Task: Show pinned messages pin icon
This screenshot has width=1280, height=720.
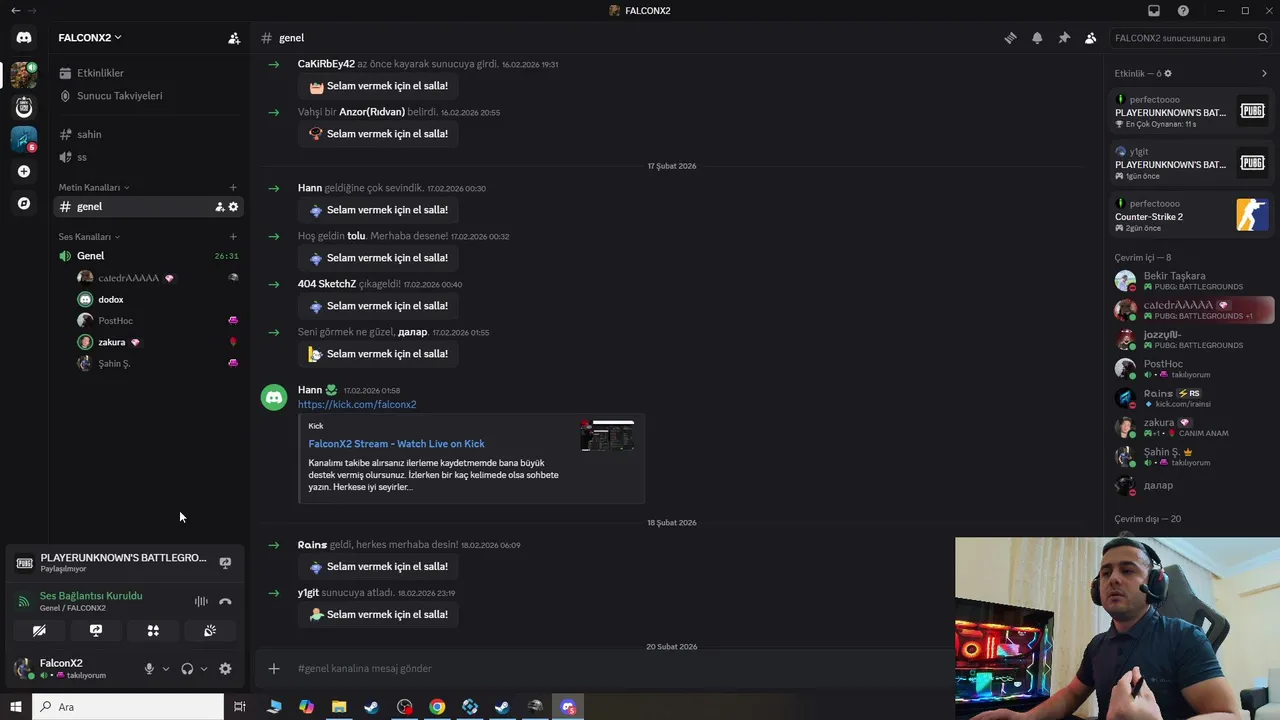Action: pyautogui.click(x=1064, y=38)
